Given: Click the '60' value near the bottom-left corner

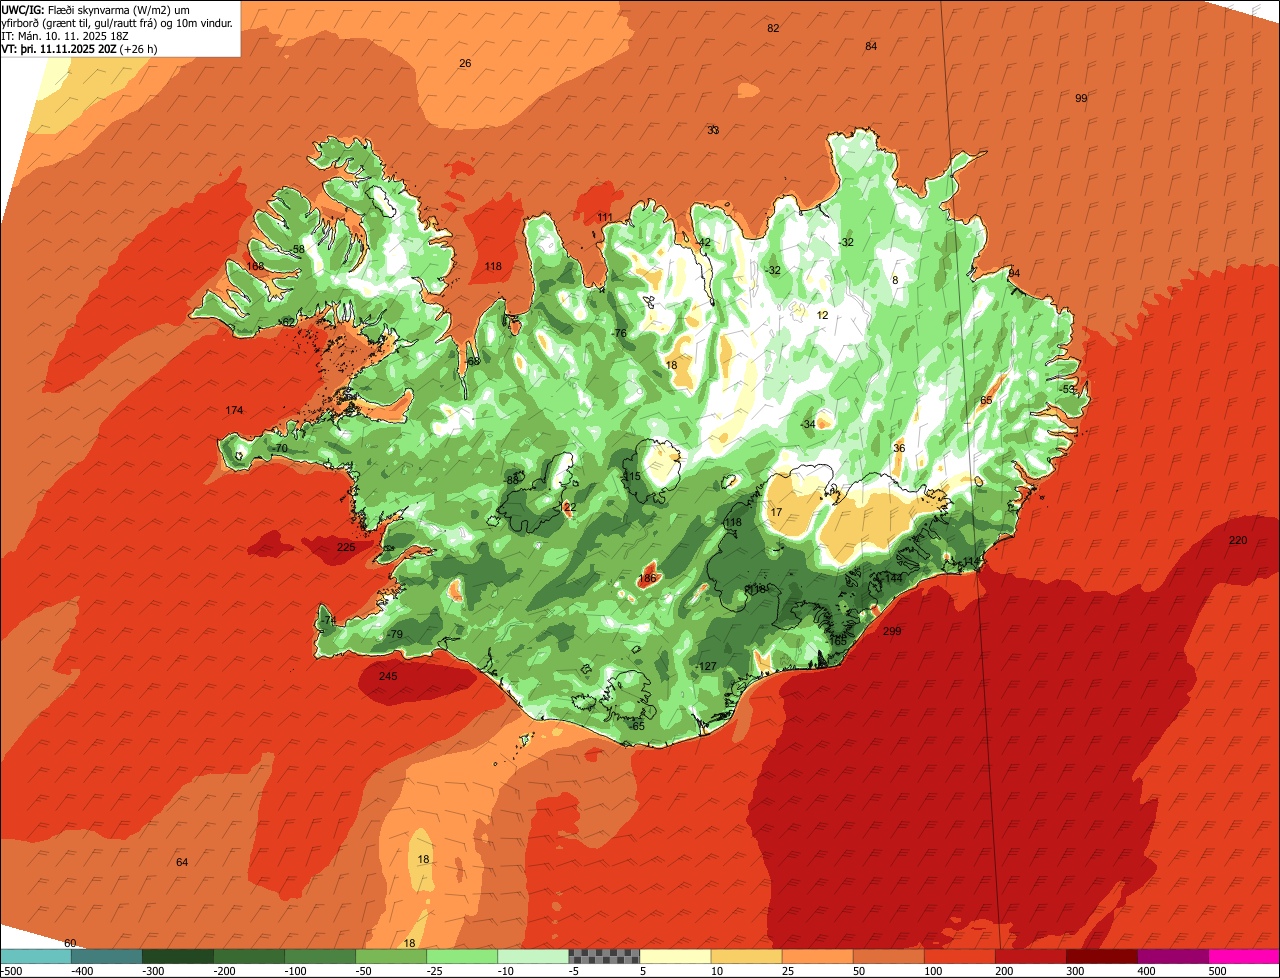Looking at the screenshot, I should tap(69, 943).
